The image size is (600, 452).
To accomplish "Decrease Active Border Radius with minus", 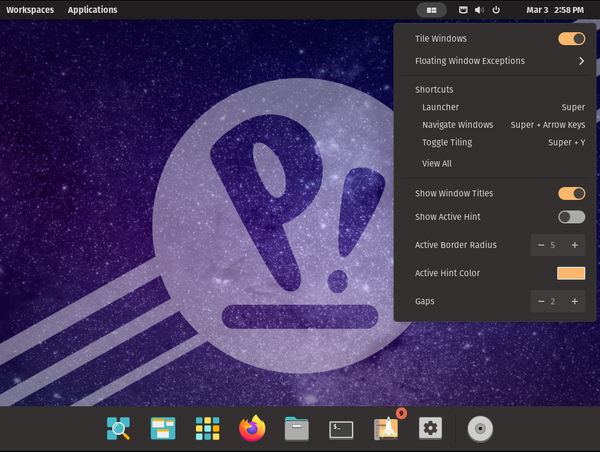I will 541,245.
